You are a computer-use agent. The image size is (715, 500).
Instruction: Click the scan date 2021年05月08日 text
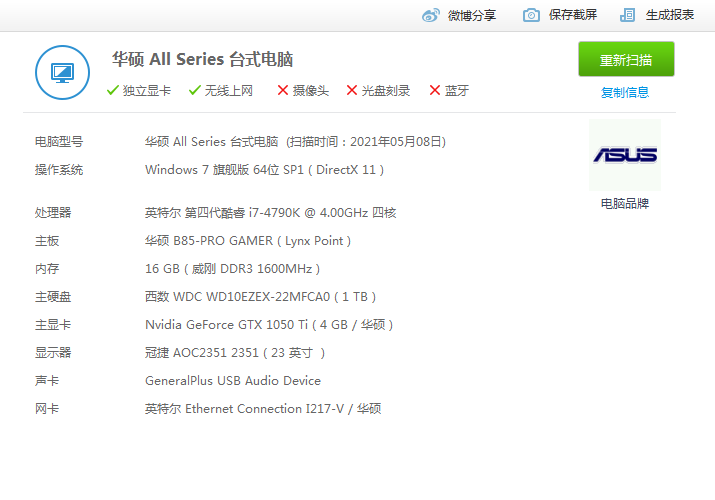tap(395, 142)
